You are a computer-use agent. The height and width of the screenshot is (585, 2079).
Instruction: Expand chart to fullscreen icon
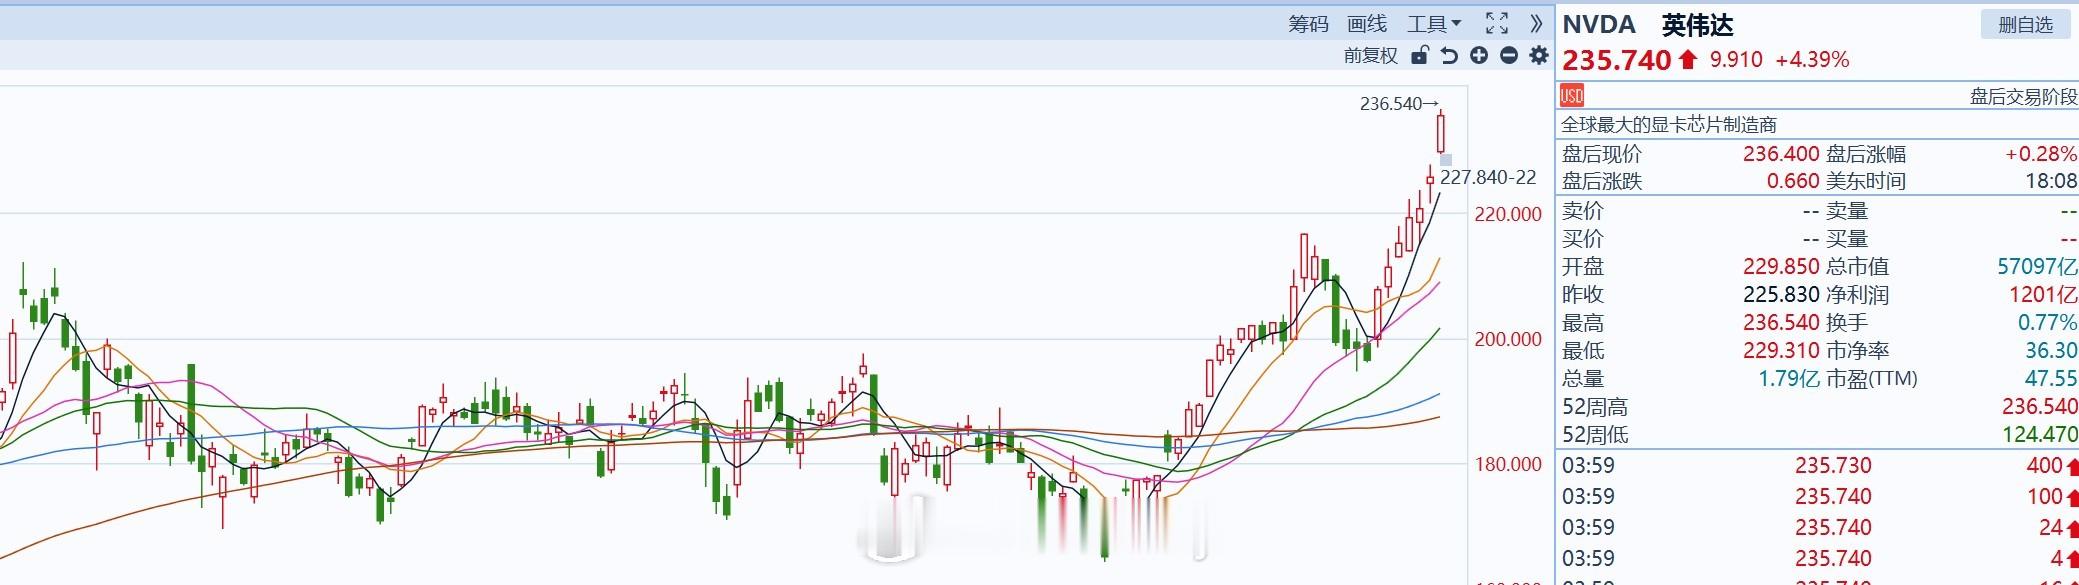click(x=1497, y=23)
